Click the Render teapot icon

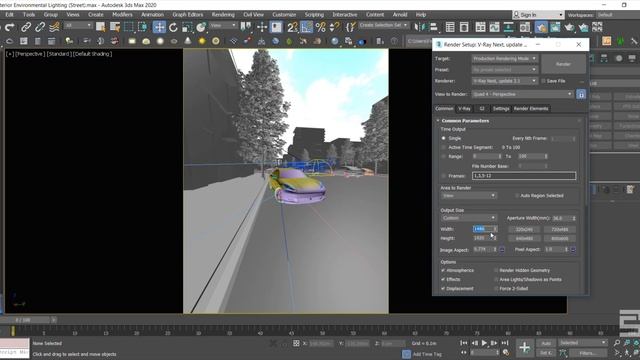[569, 27]
